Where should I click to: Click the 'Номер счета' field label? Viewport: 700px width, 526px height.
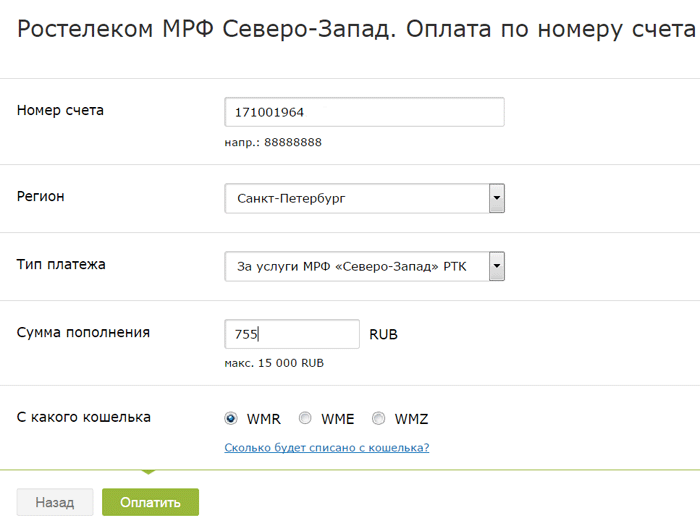point(60,110)
